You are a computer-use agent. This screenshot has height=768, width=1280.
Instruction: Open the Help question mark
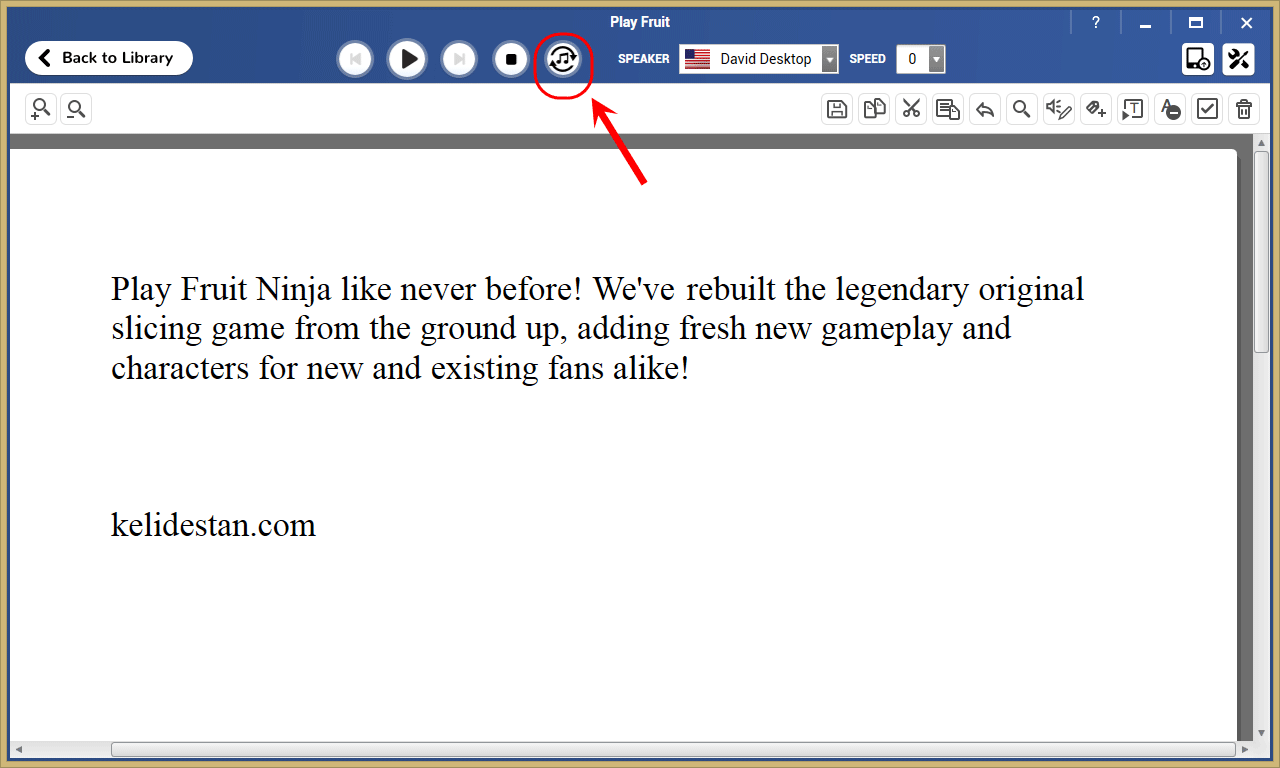pyautogui.click(x=1096, y=23)
